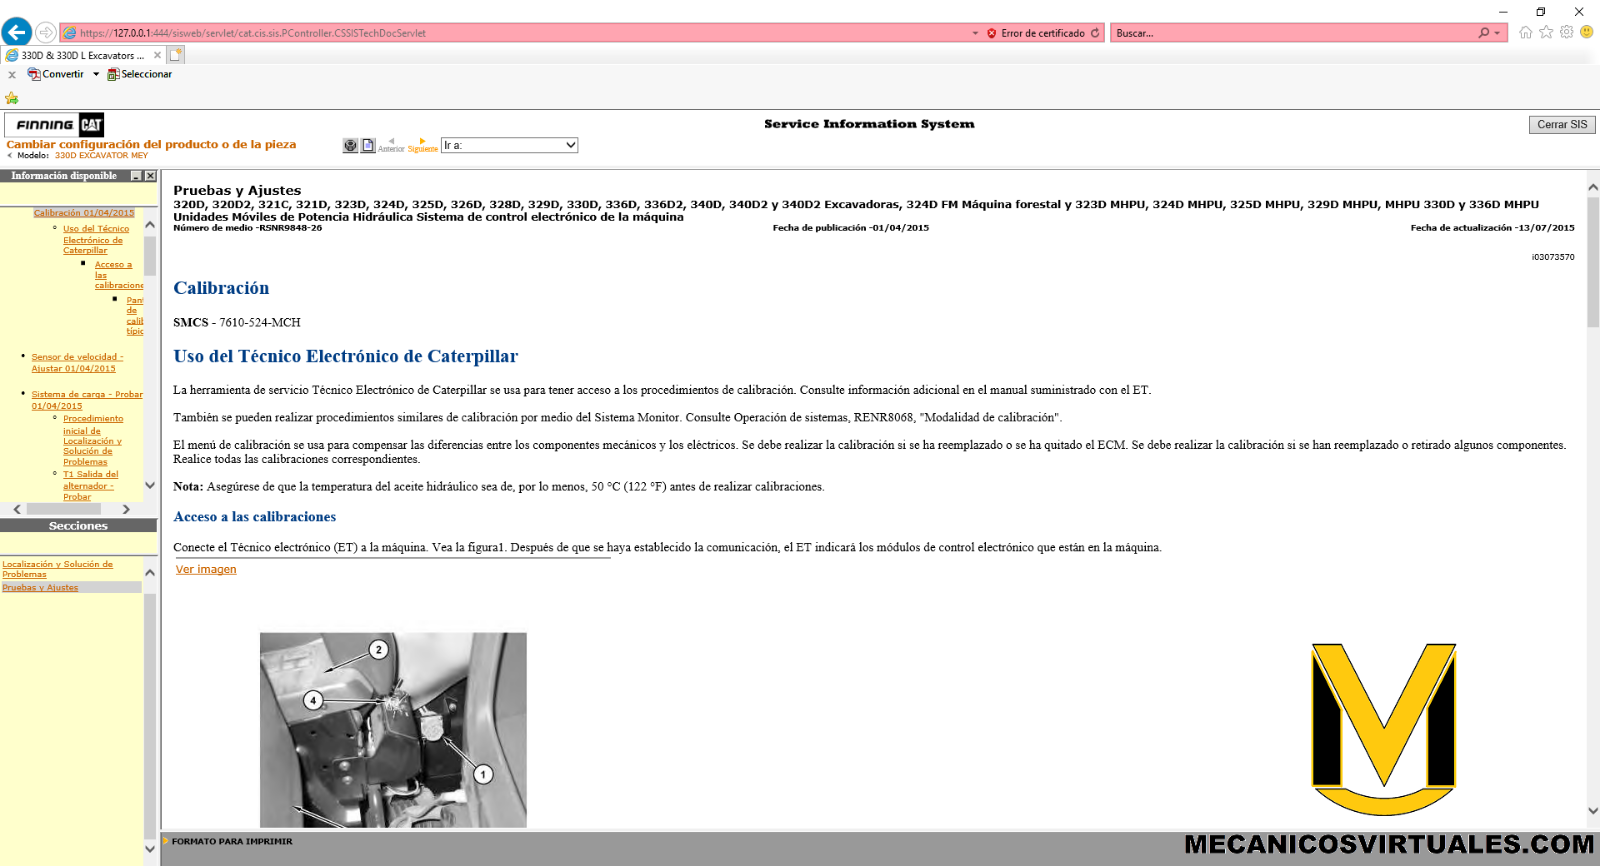This screenshot has height=866, width=1600.
Task: Click main document scrollbar up arrow
Action: [1593, 187]
